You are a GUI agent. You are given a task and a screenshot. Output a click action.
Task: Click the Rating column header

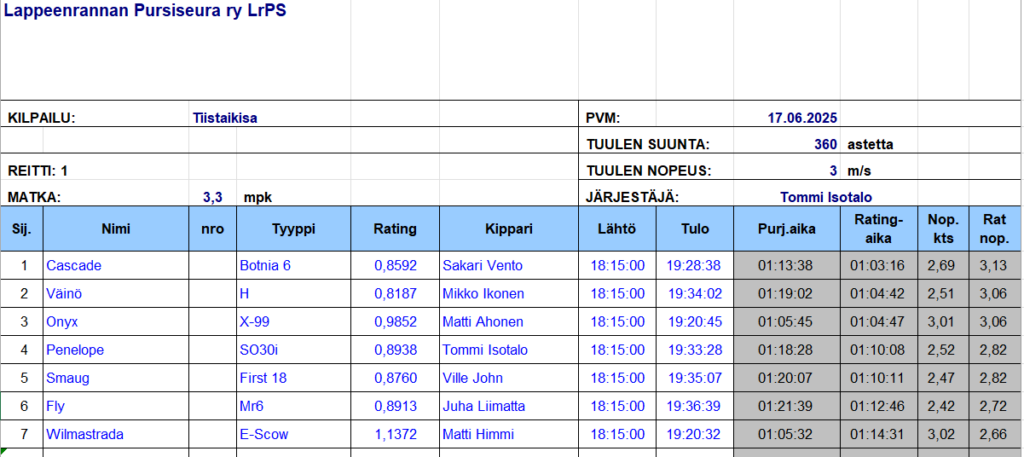coord(395,229)
